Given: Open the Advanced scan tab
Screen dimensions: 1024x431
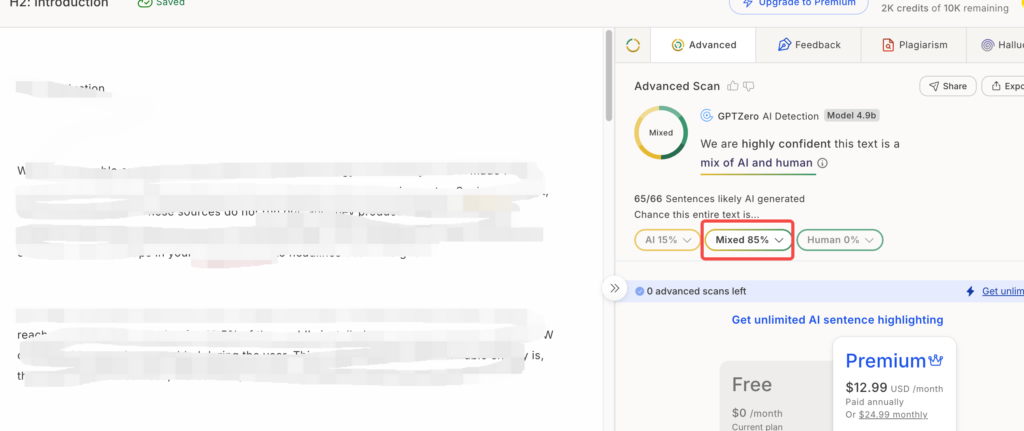Looking at the screenshot, I should tap(703, 45).
